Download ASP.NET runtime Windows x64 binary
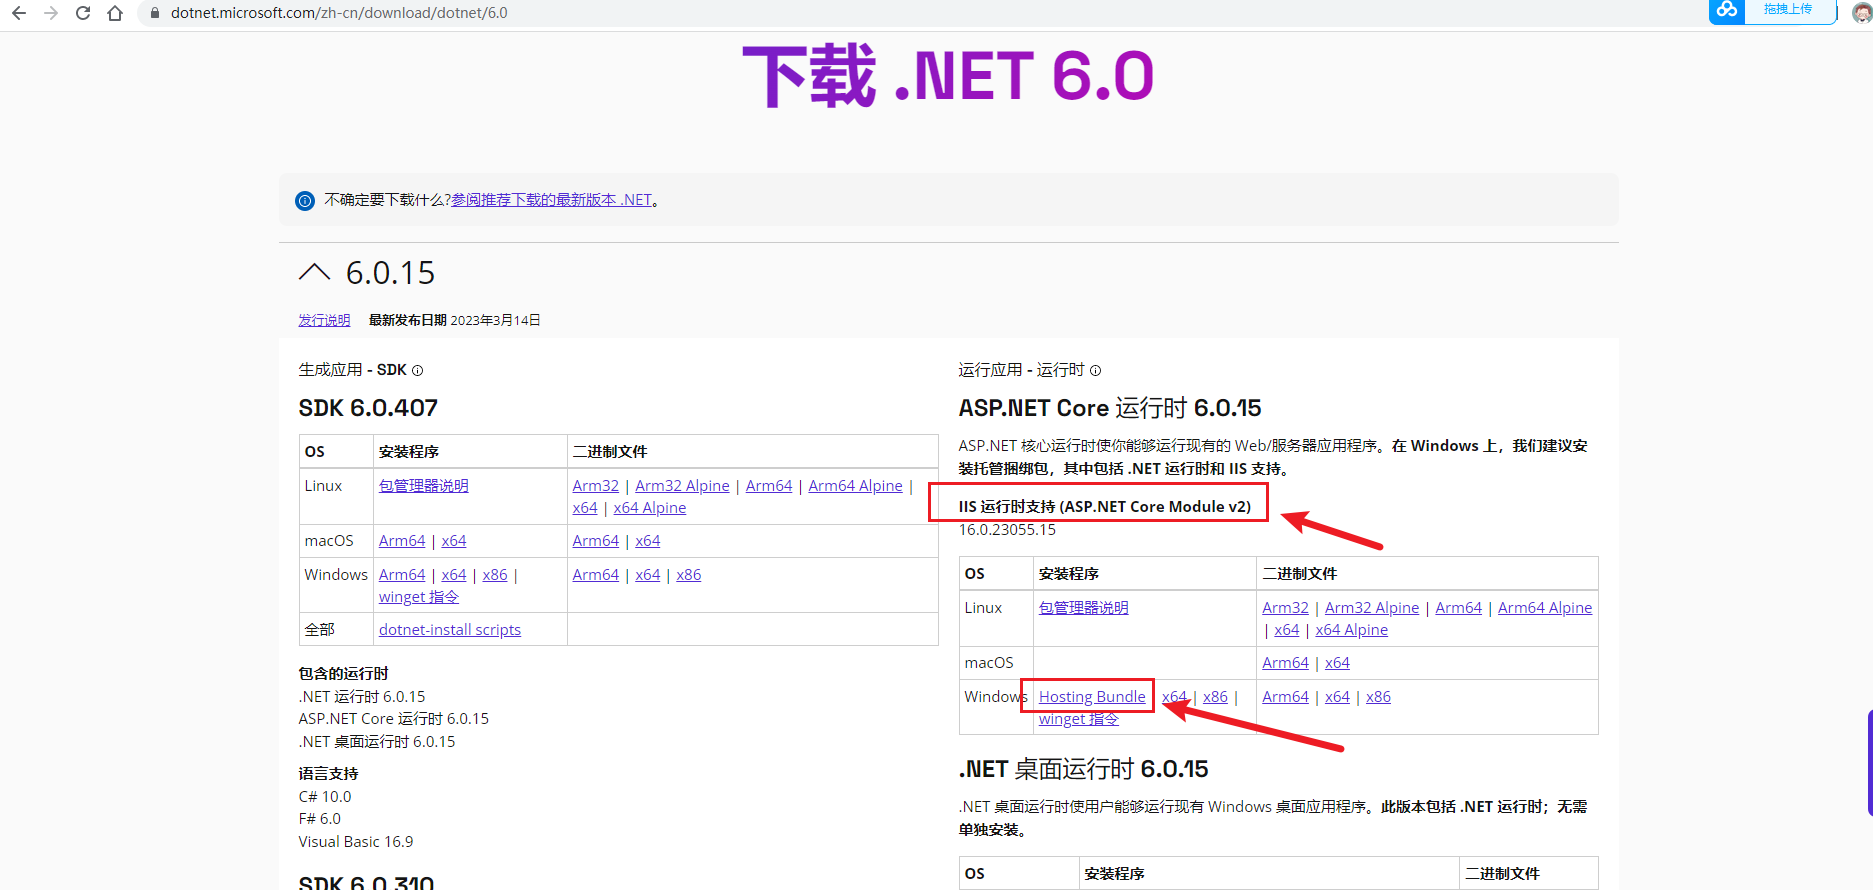The image size is (1873, 890). (x=1338, y=697)
